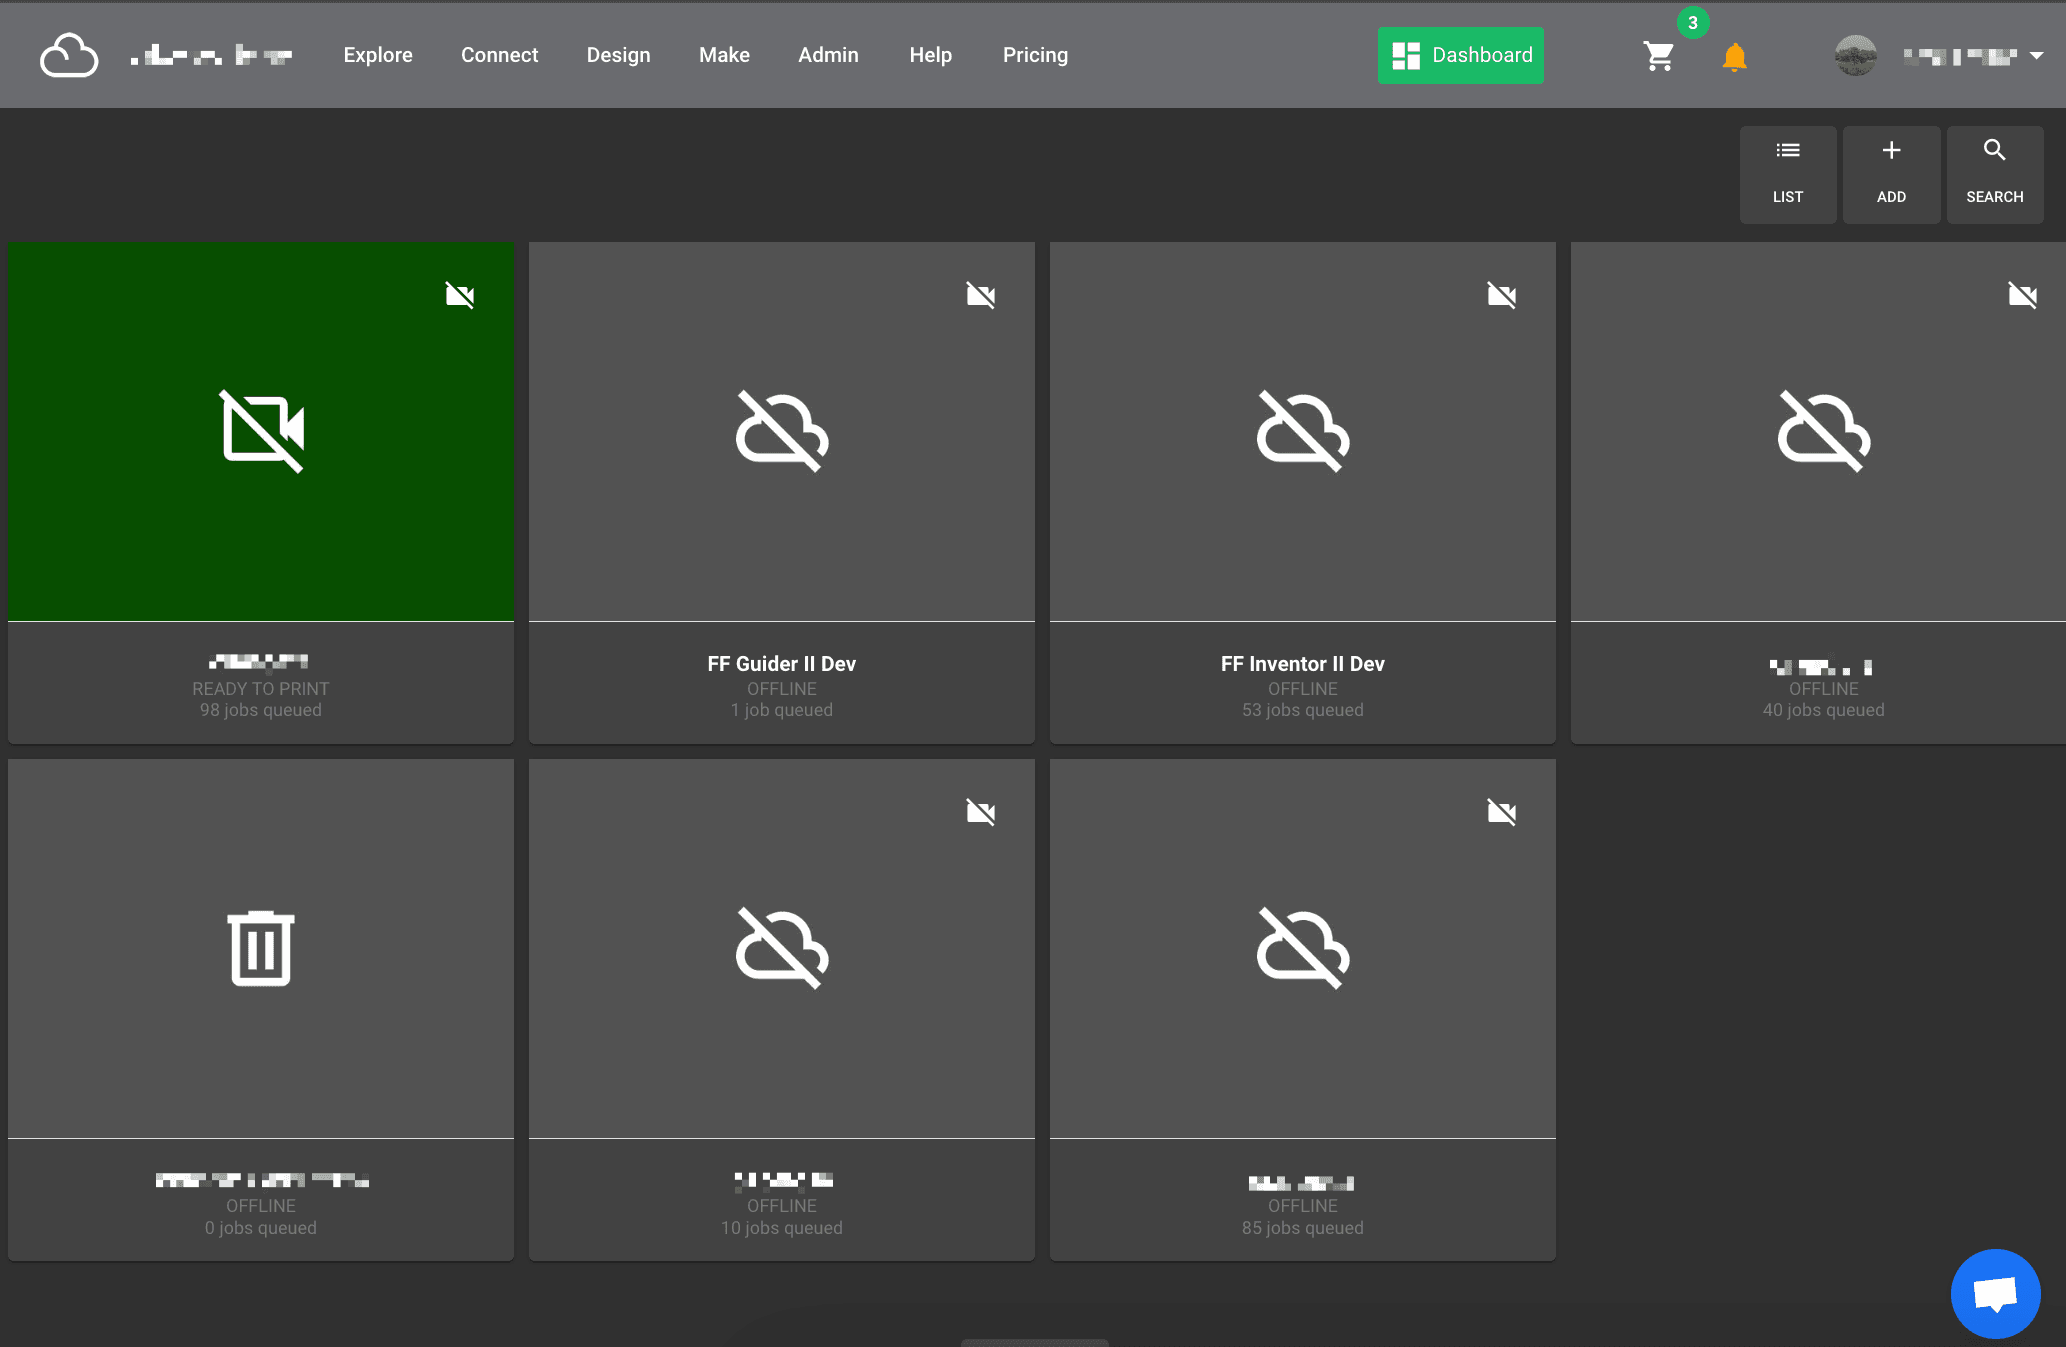Click the Add printer button
Viewport: 2066px width, 1347px height.
(1891, 173)
